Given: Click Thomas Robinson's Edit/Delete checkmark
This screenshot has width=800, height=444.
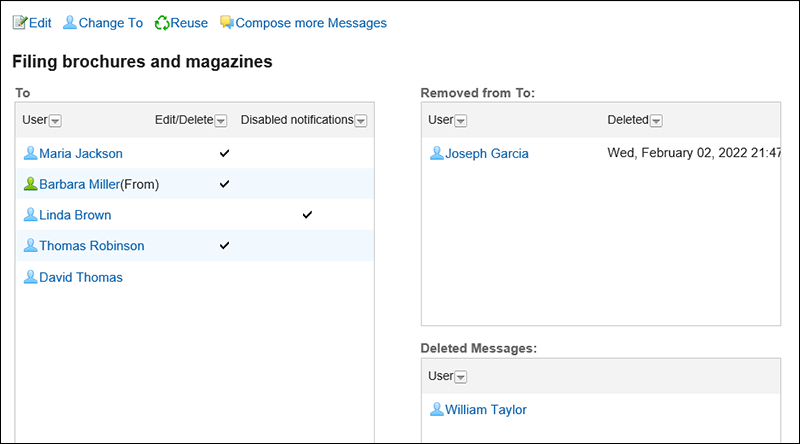Looking at the screenshot, I should [x=224, y=245].
